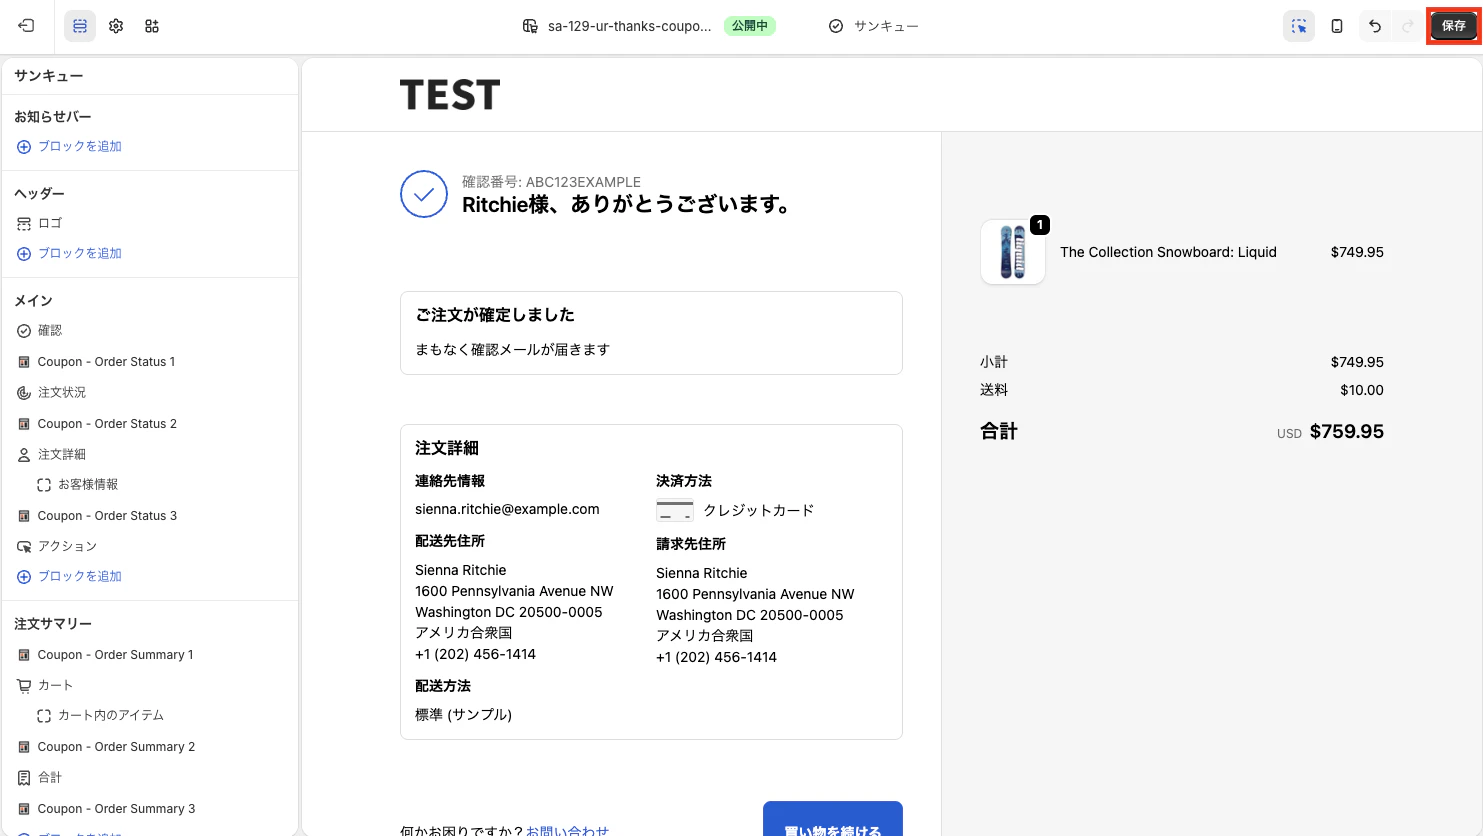
Task: Click the product quantity badge 1
Action: click(x=1040, y=225)
